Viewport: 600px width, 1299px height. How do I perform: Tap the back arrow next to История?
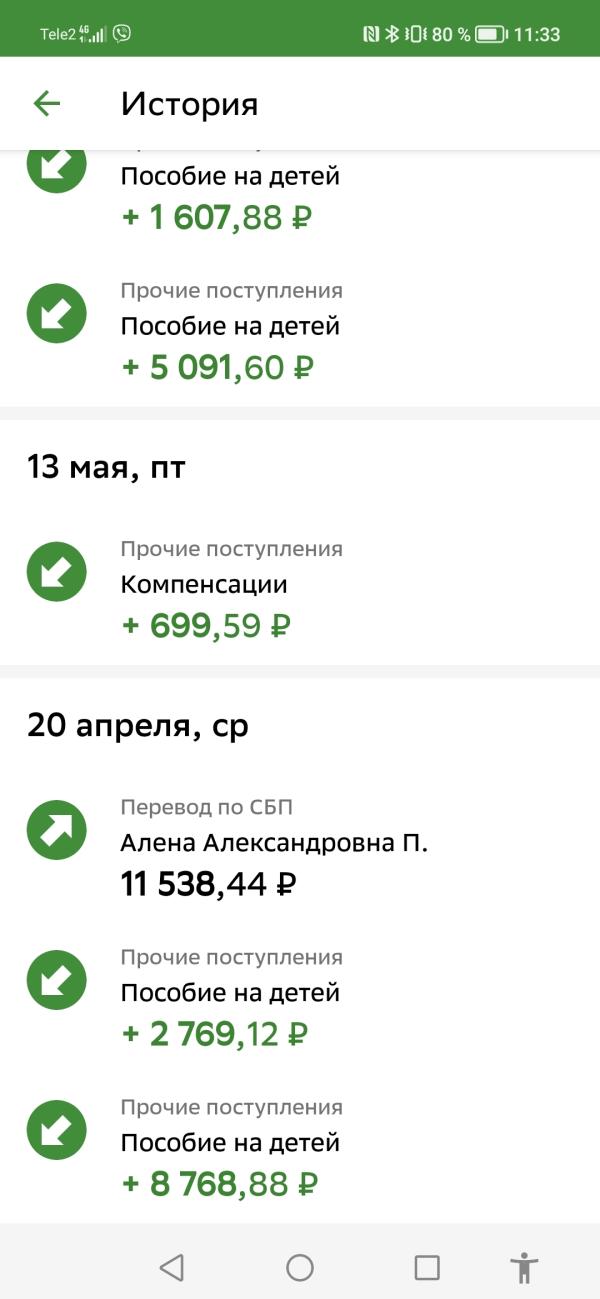click(47, 103)
